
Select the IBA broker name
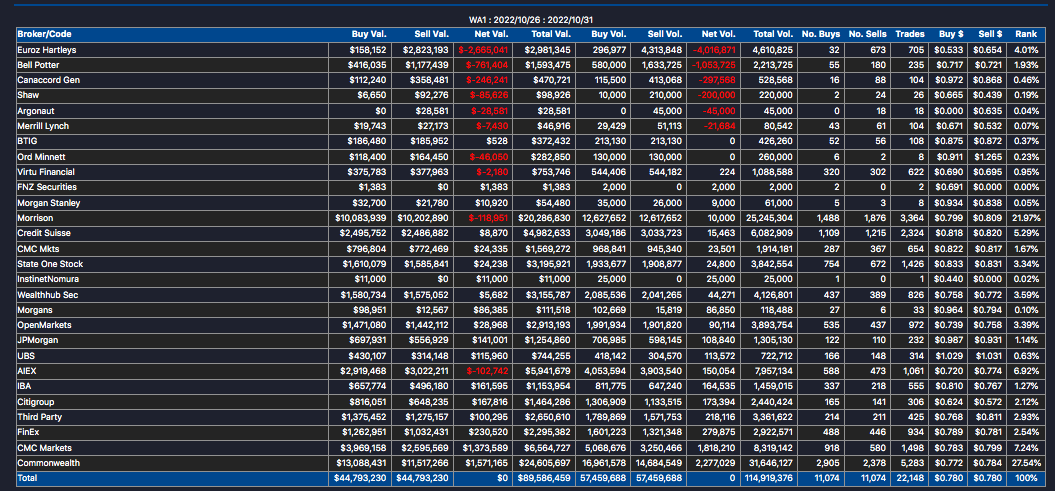25,386
